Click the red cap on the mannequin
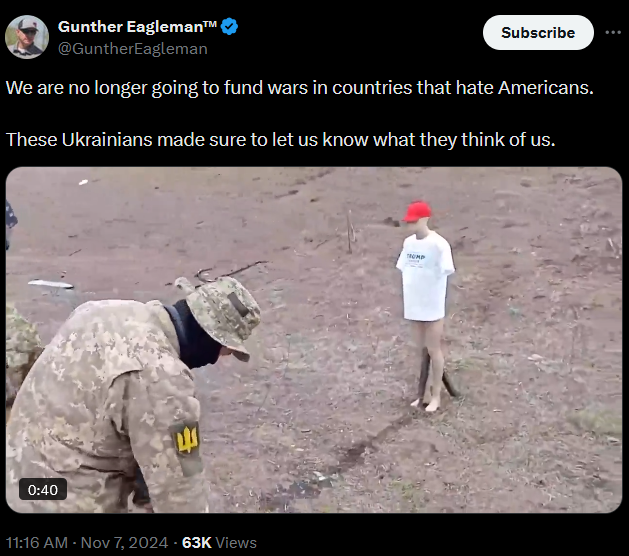 click(417, 211)
